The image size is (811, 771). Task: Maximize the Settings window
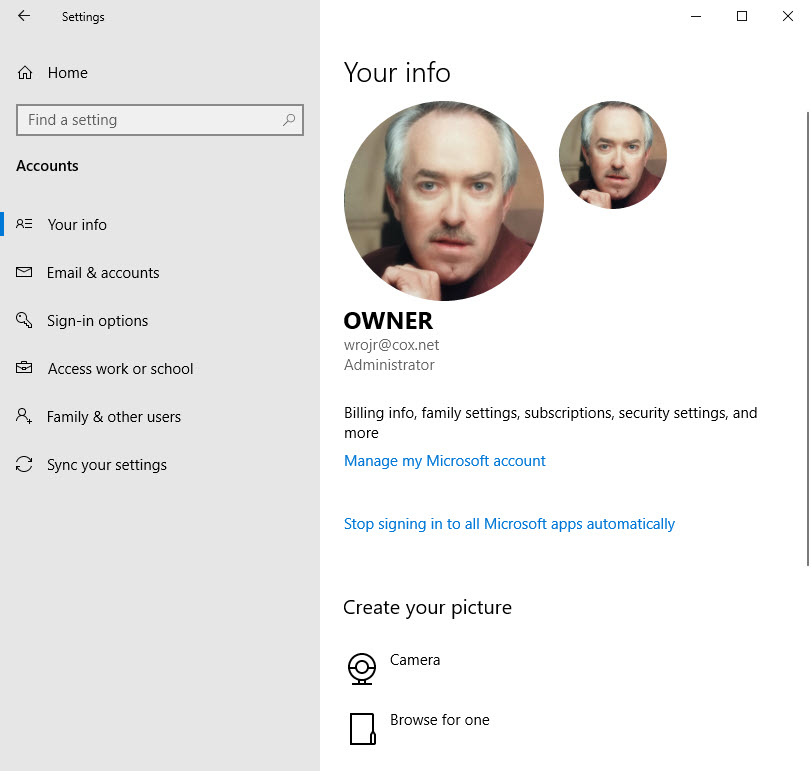[x=742, y=16]
